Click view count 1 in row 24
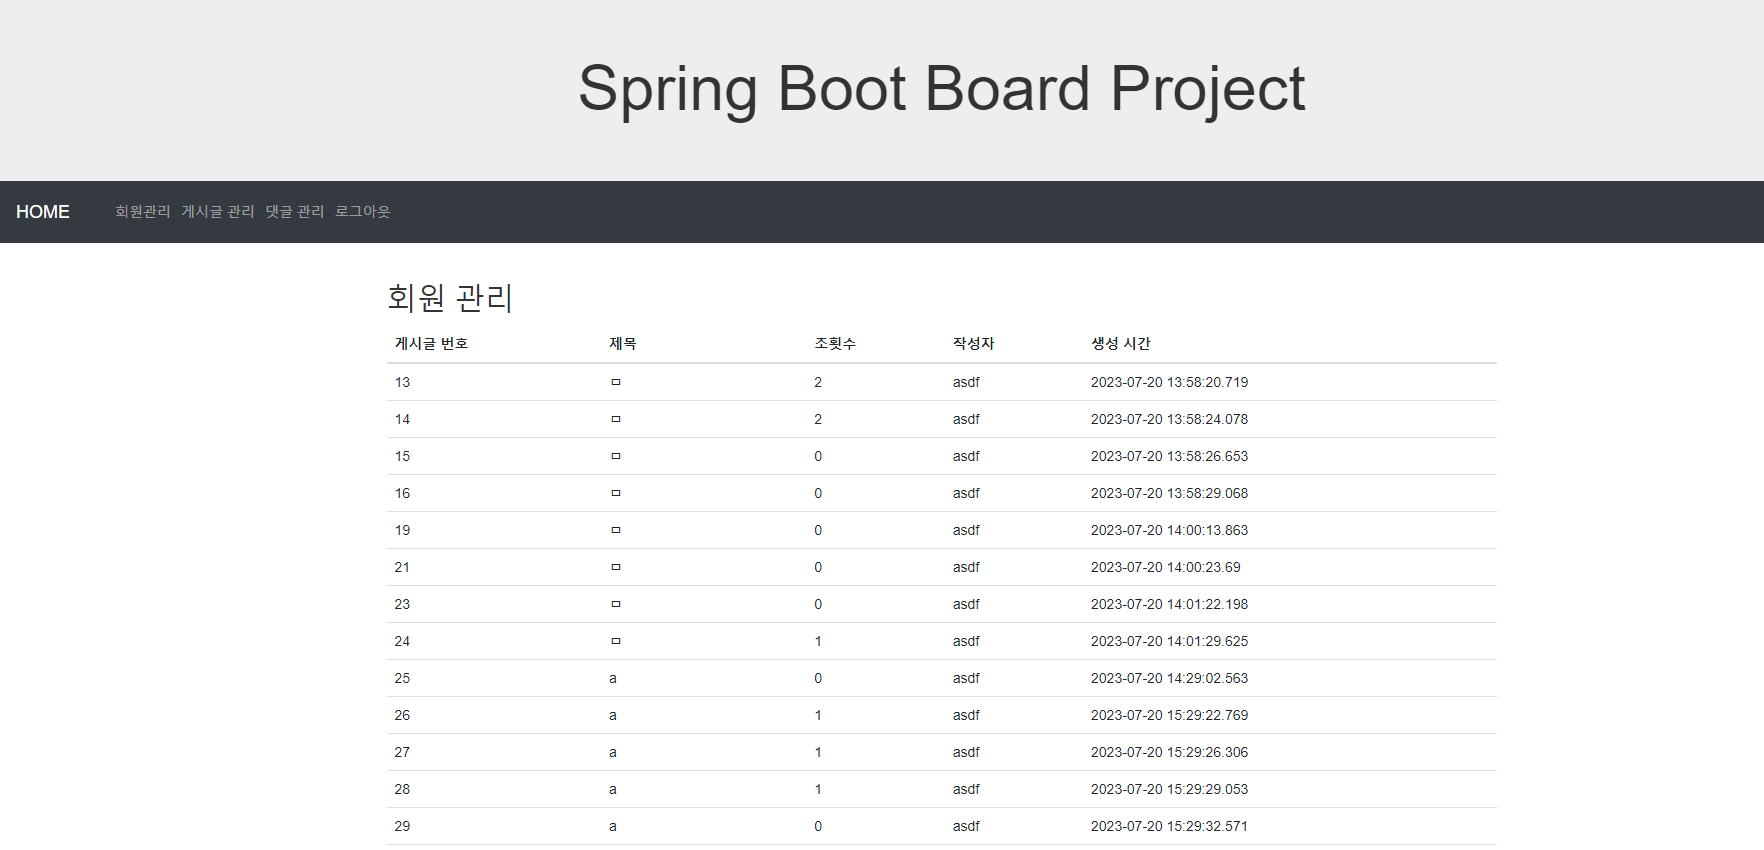Viewport: 1764px width, 850px height. 818,641
